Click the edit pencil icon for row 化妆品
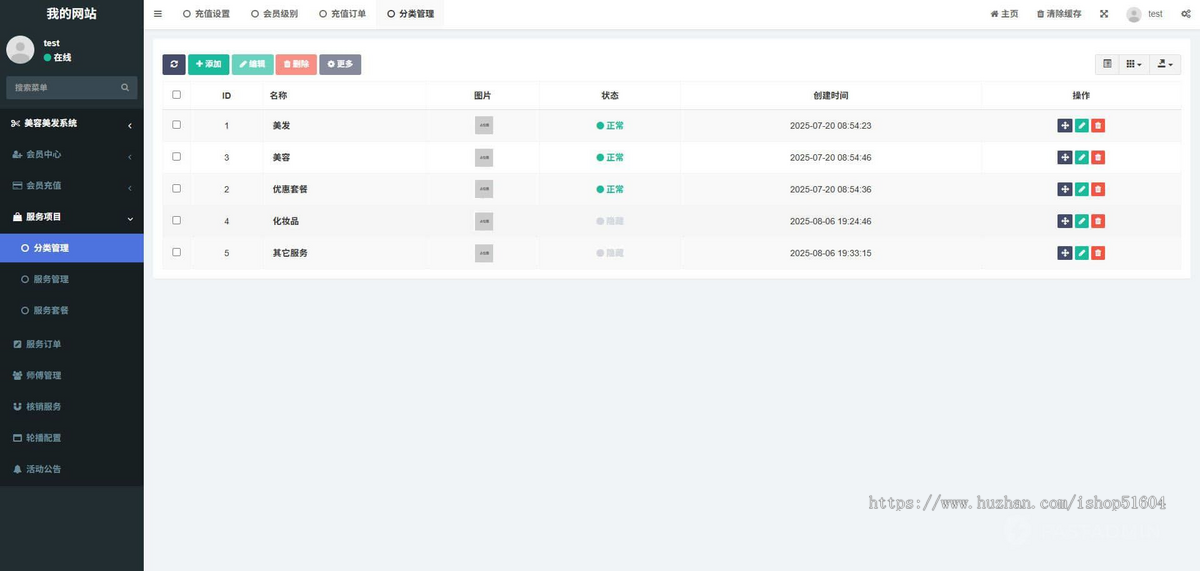 point(1081,221)
